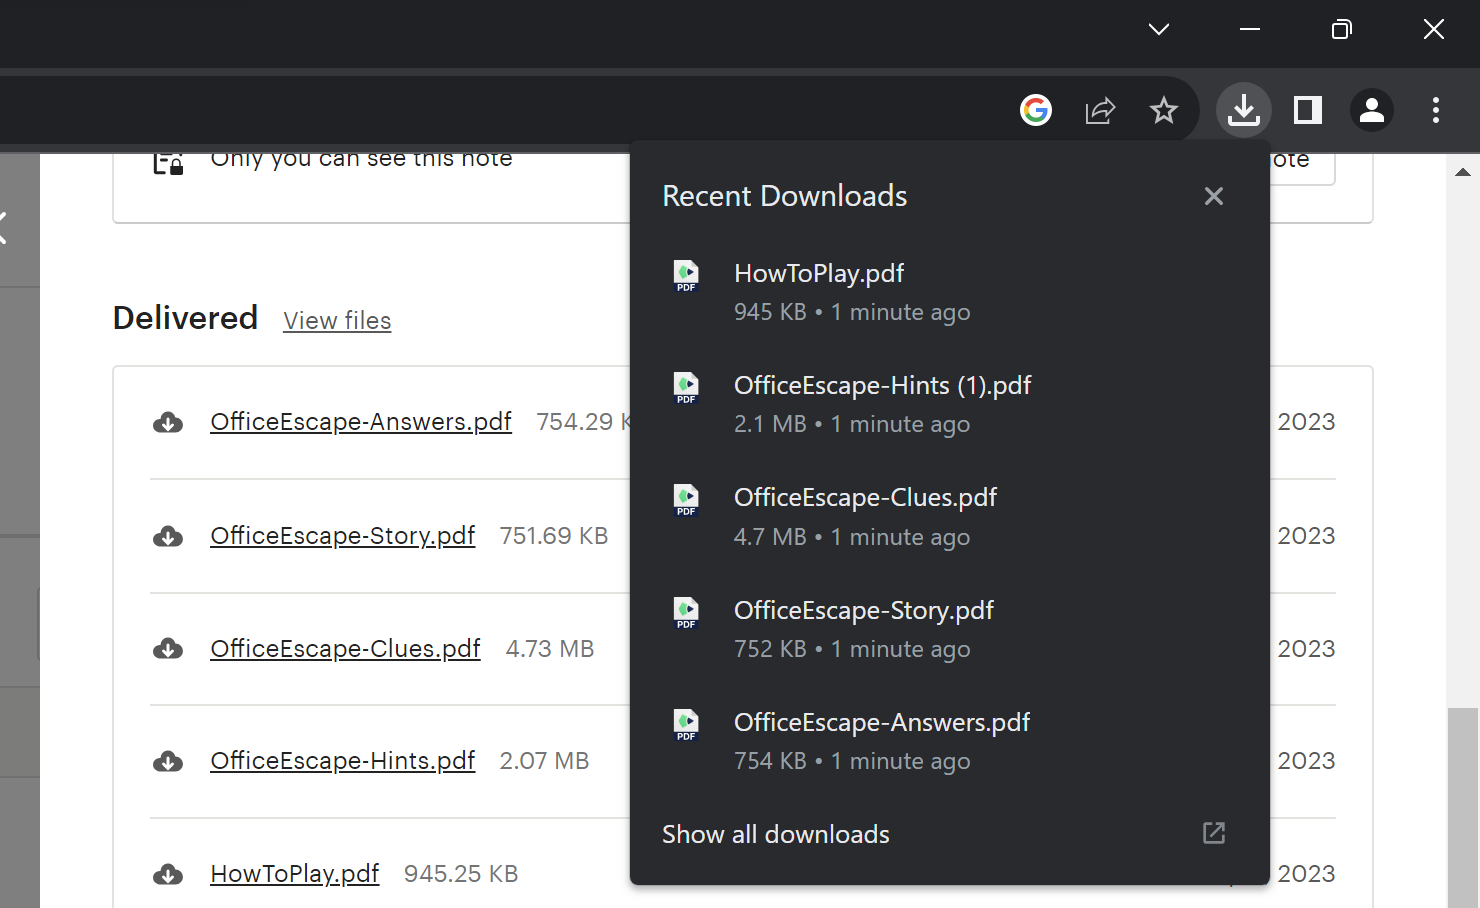Click the View files link
Screen dimensions: 1480x908
pyautogui.click(x=337, y=321)
